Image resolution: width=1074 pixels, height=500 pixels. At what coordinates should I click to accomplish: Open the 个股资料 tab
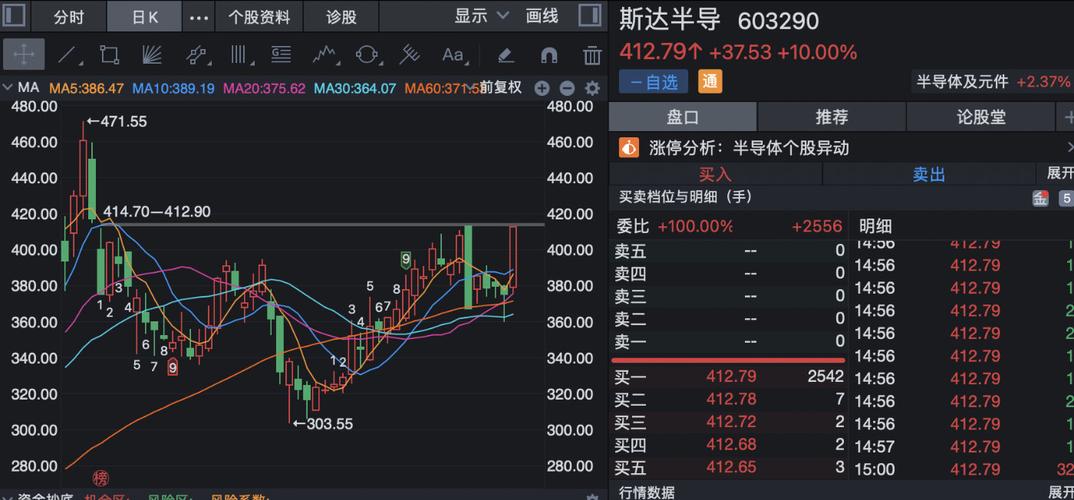[259, 16]
